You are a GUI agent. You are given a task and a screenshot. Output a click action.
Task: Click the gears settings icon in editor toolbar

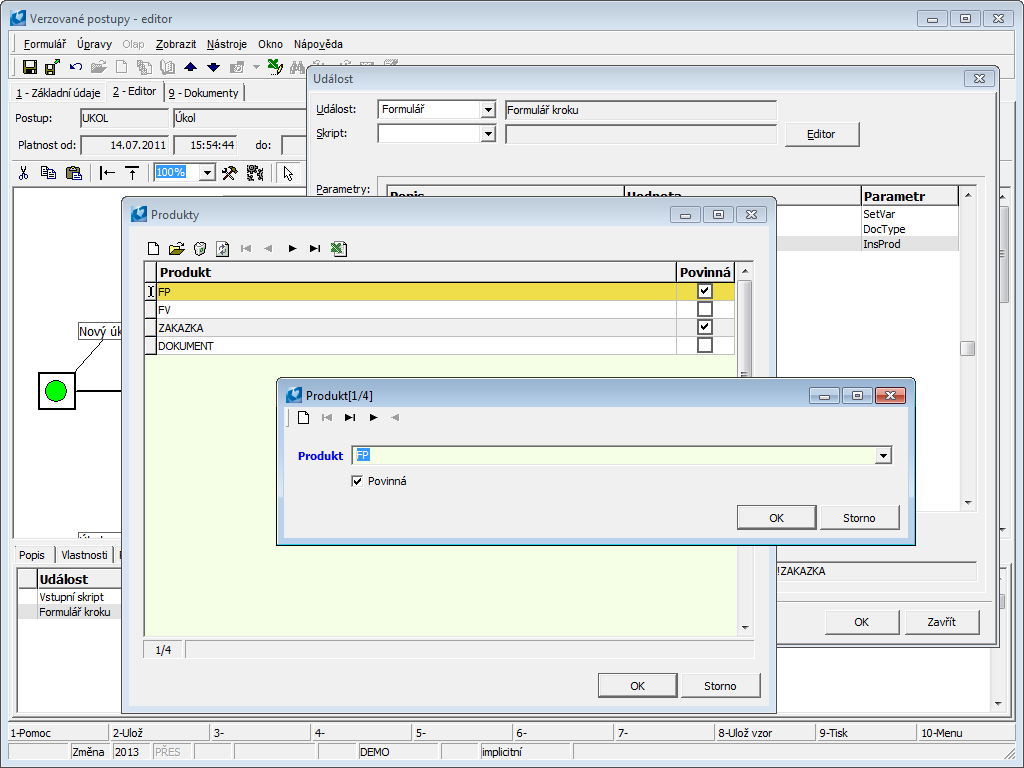coord(255,173)
